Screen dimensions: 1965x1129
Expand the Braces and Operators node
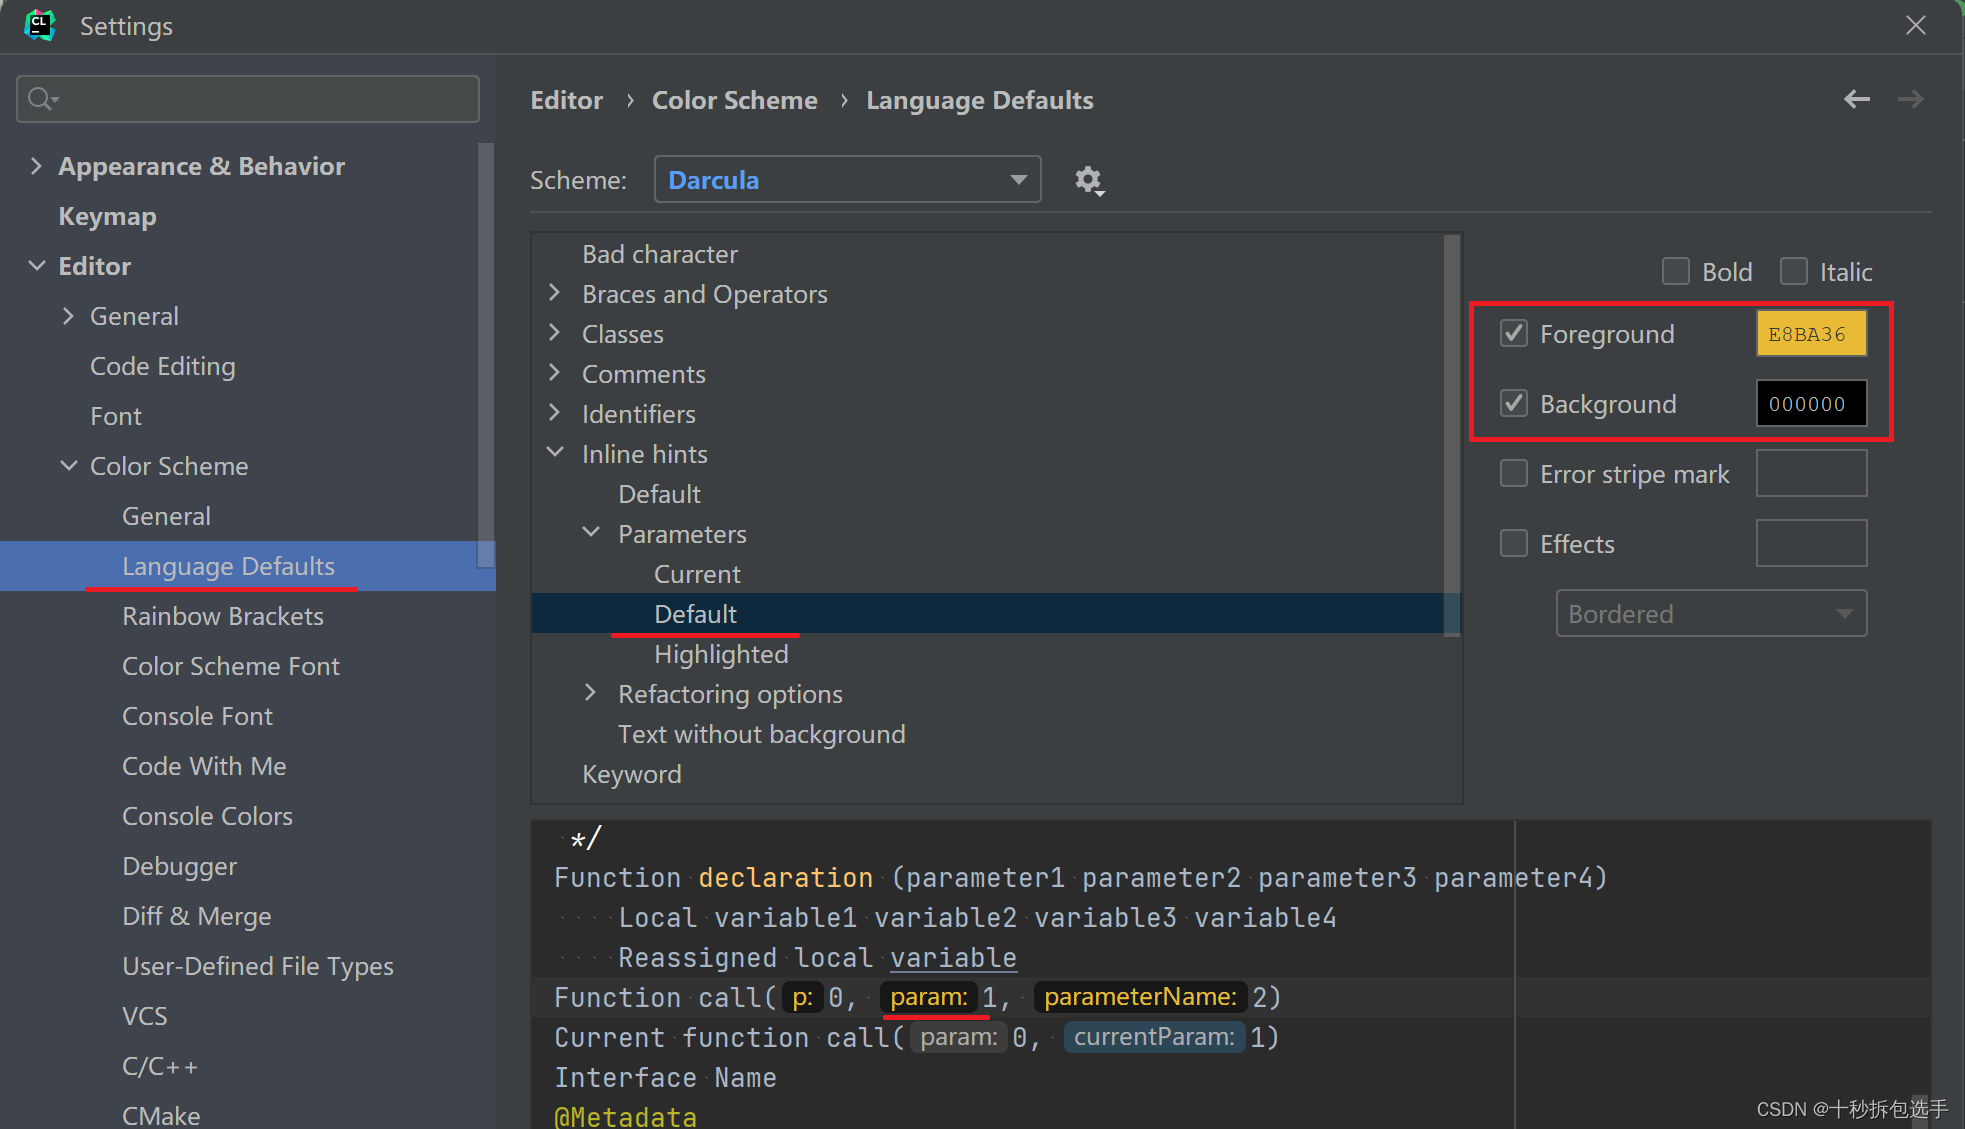555,293
